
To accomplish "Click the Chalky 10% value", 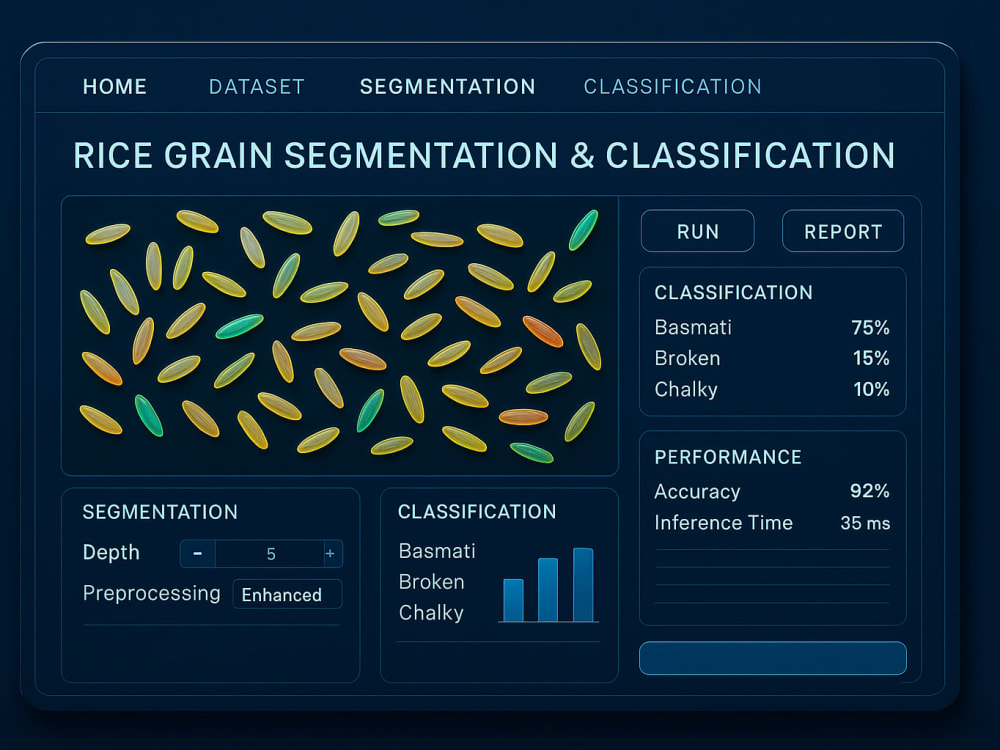I will [x=871, y=389].
